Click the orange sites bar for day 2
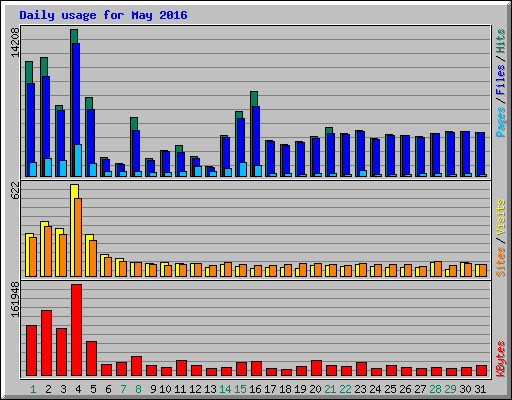512x400 pixels. [x=48, y=251]
